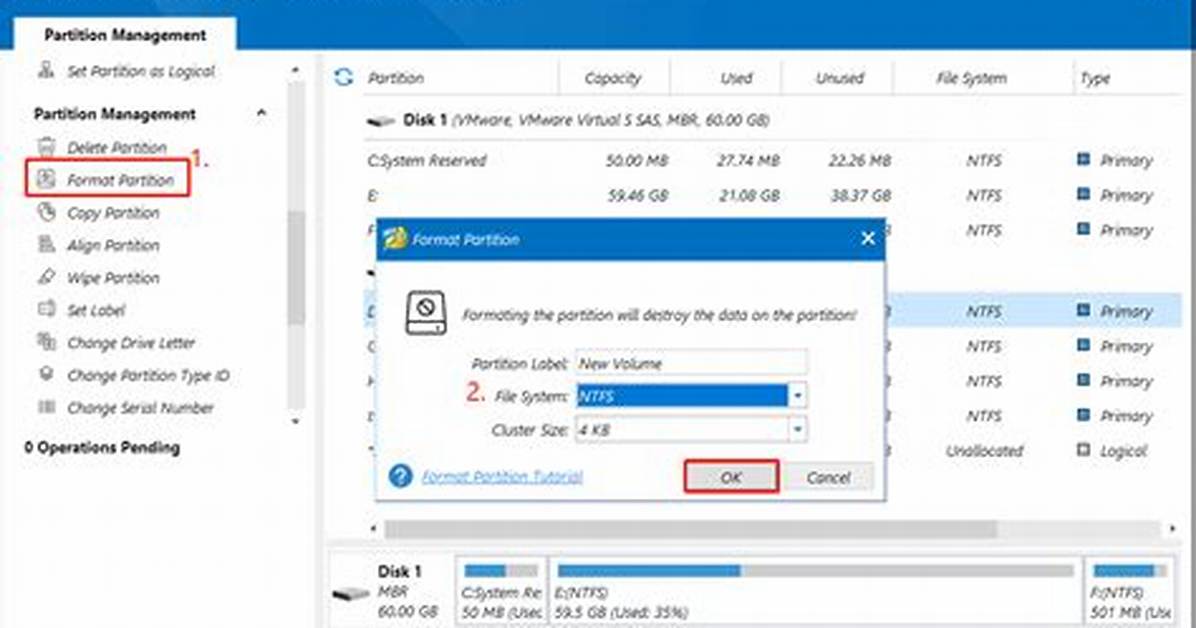Choose Change Serial Number option
The width and height of the screenshot is (1196, 628).
[140, 407]
